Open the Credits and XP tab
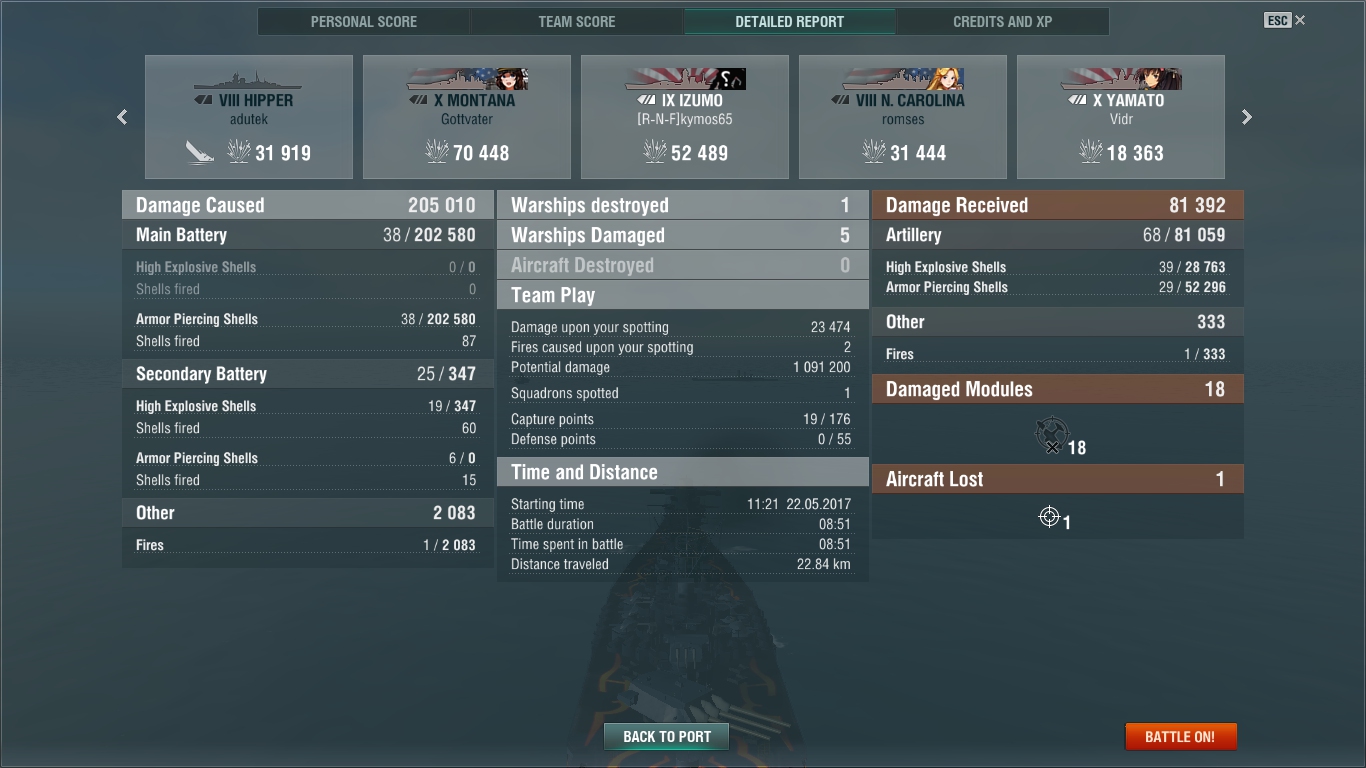1366x768 pixels. coord(1002,21)
